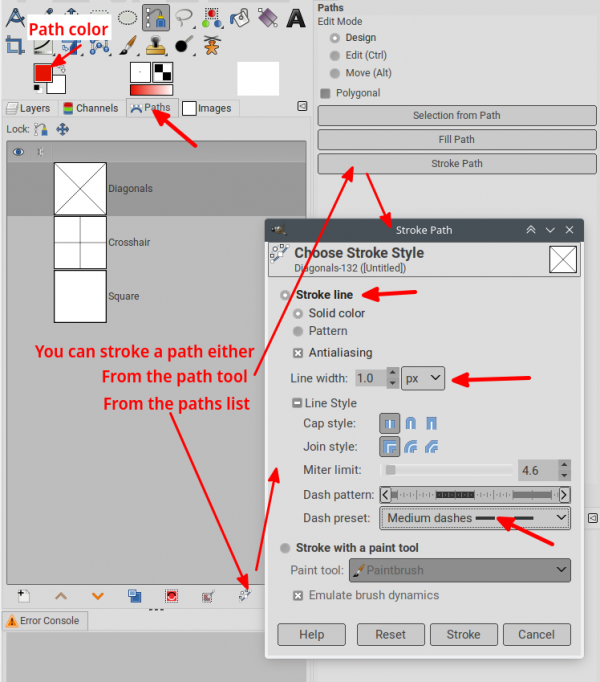Switch to the Images tab
Screen dimensions: 600x682
[x=207, y=108]
